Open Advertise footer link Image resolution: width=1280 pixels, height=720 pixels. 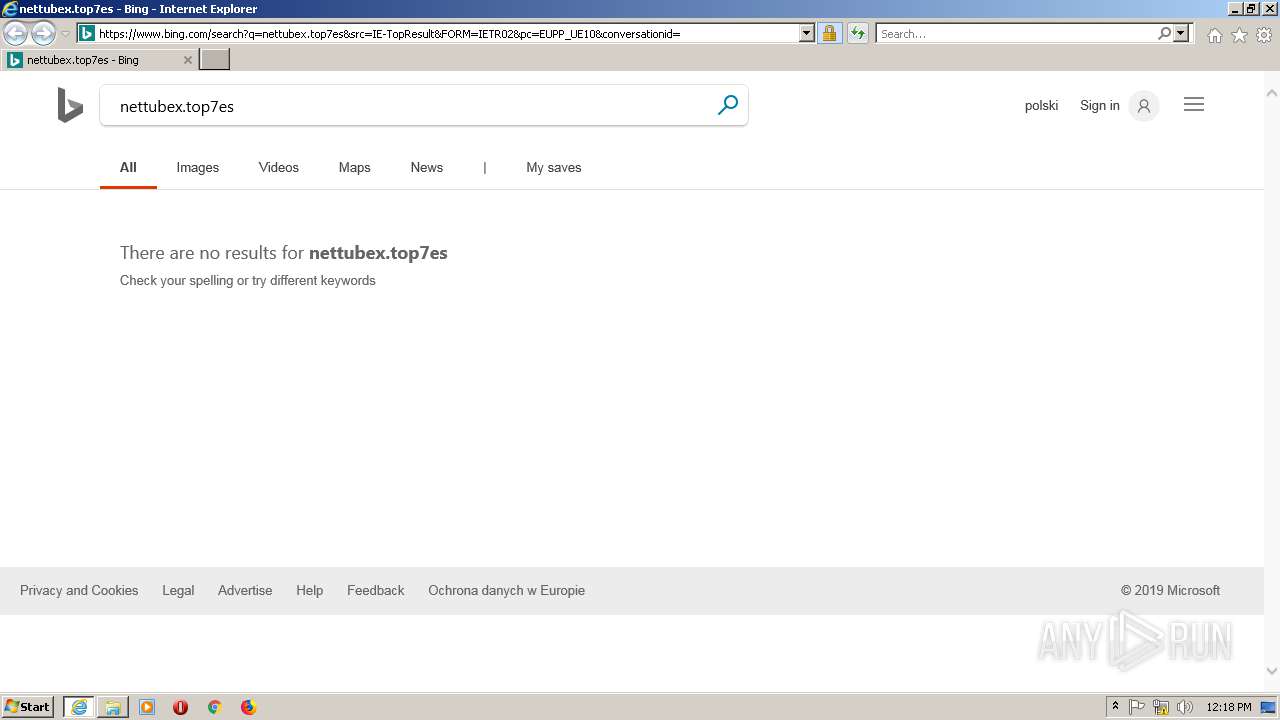click(245, 590)
